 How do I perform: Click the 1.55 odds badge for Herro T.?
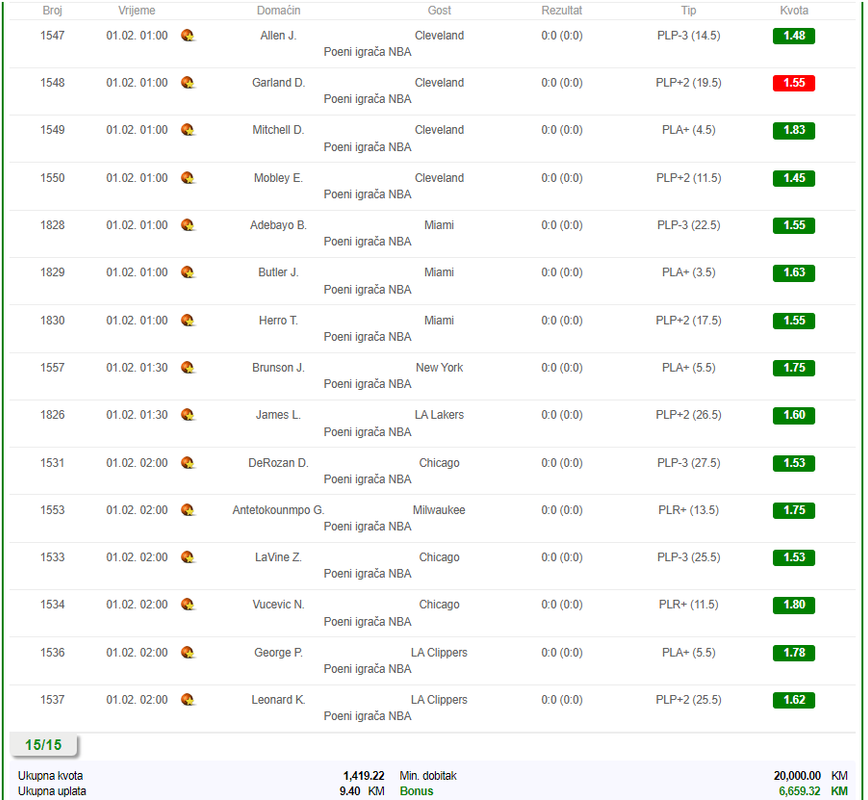[x=794, y=321]
